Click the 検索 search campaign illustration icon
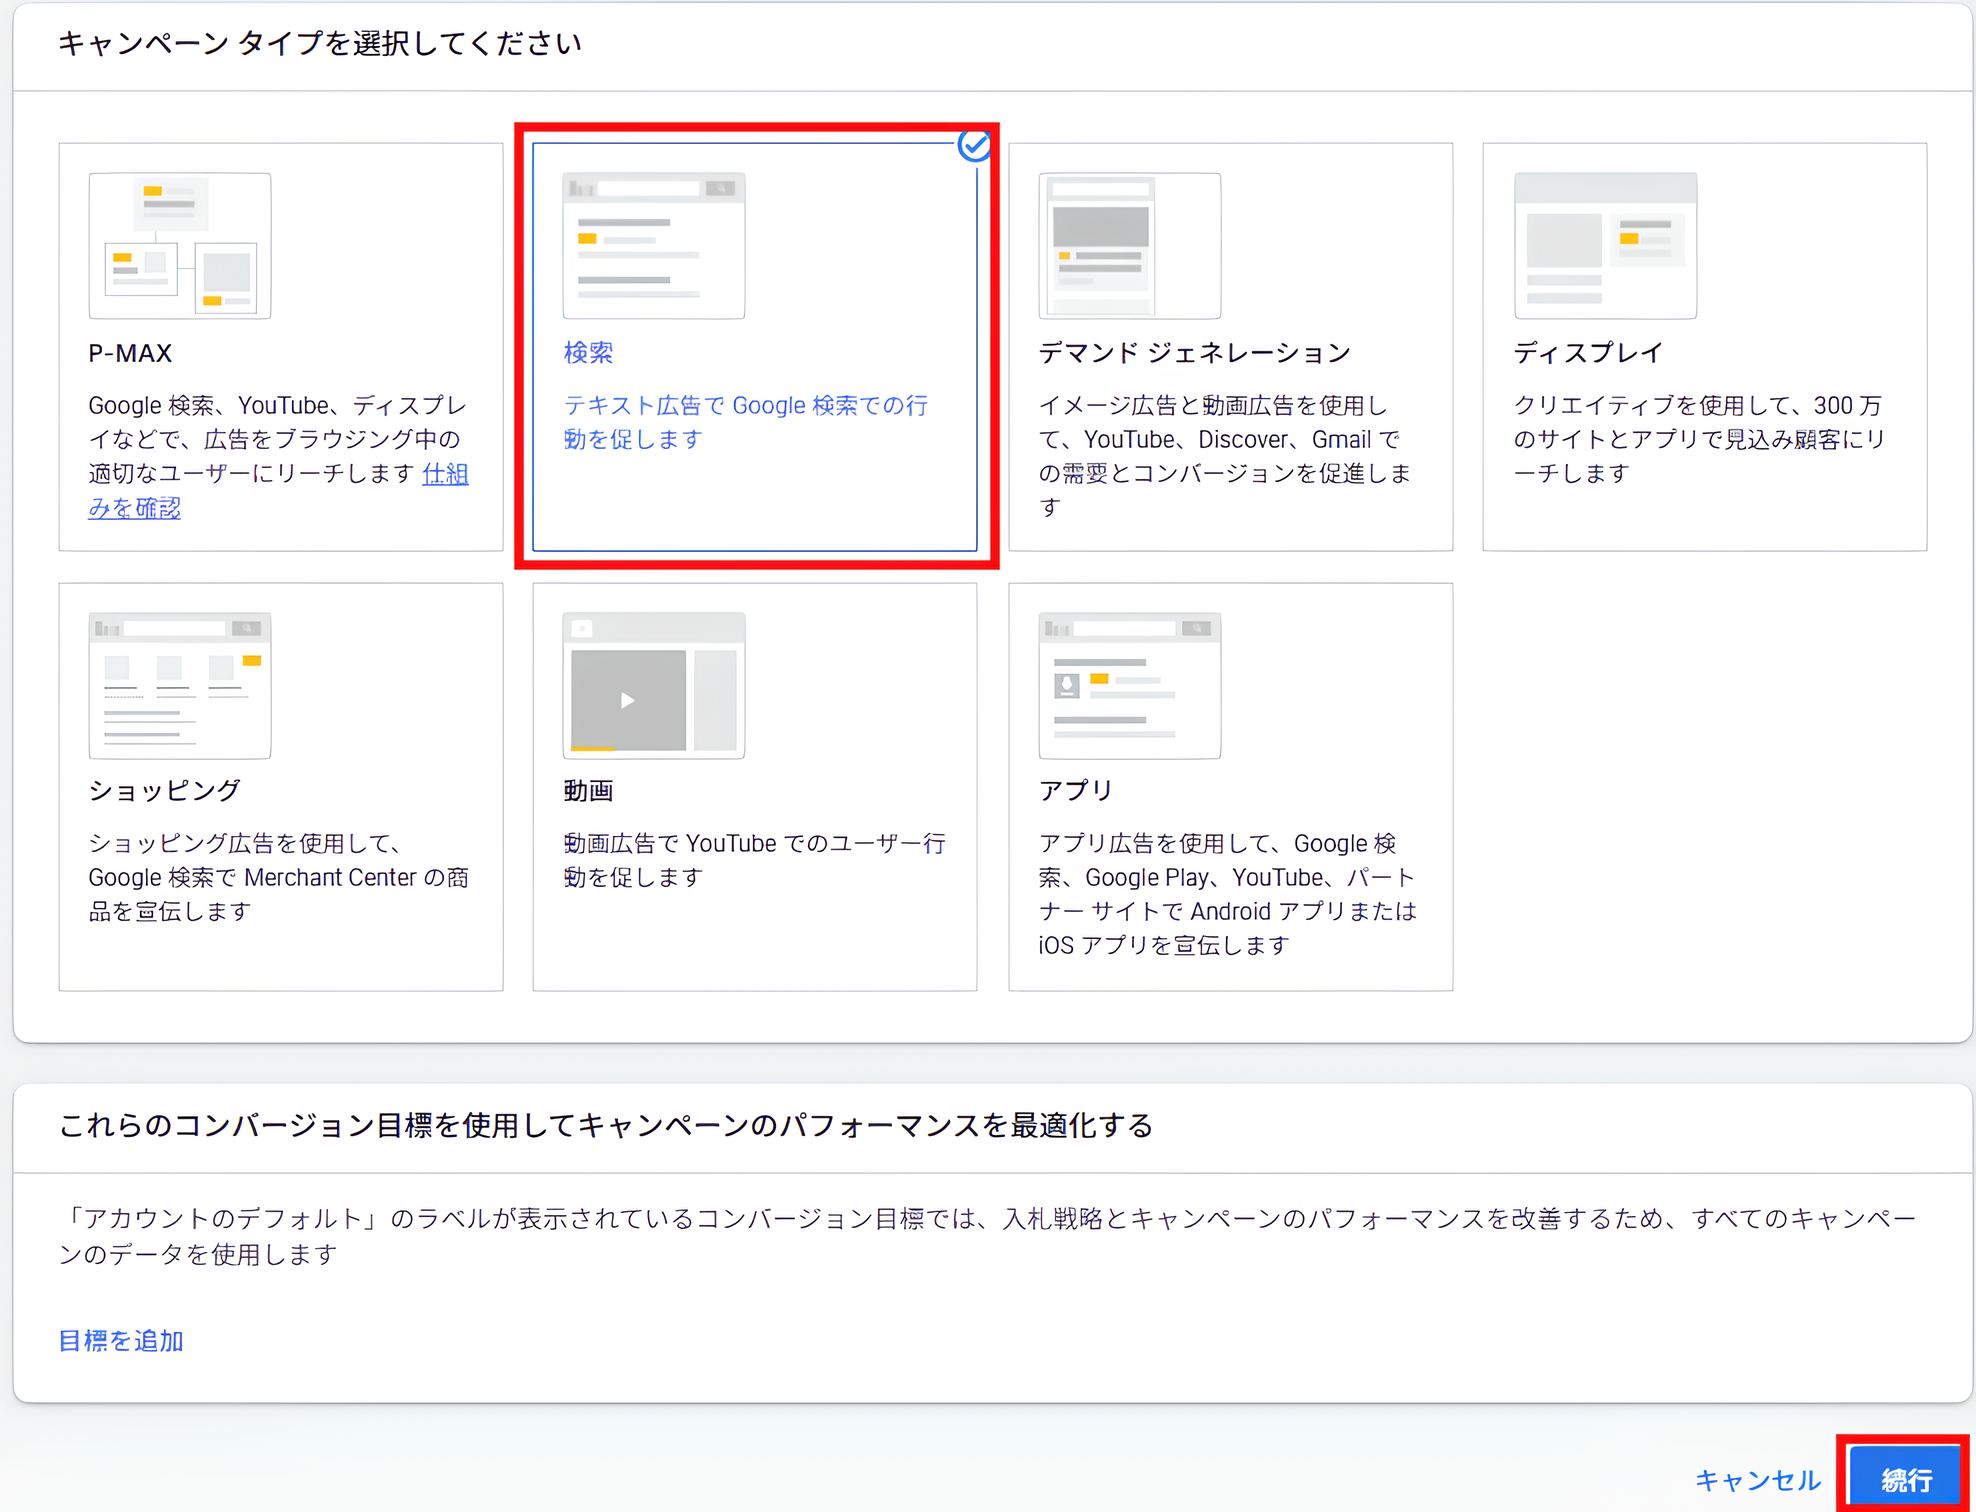The image size is (1976, 1512). pos(654,246)
